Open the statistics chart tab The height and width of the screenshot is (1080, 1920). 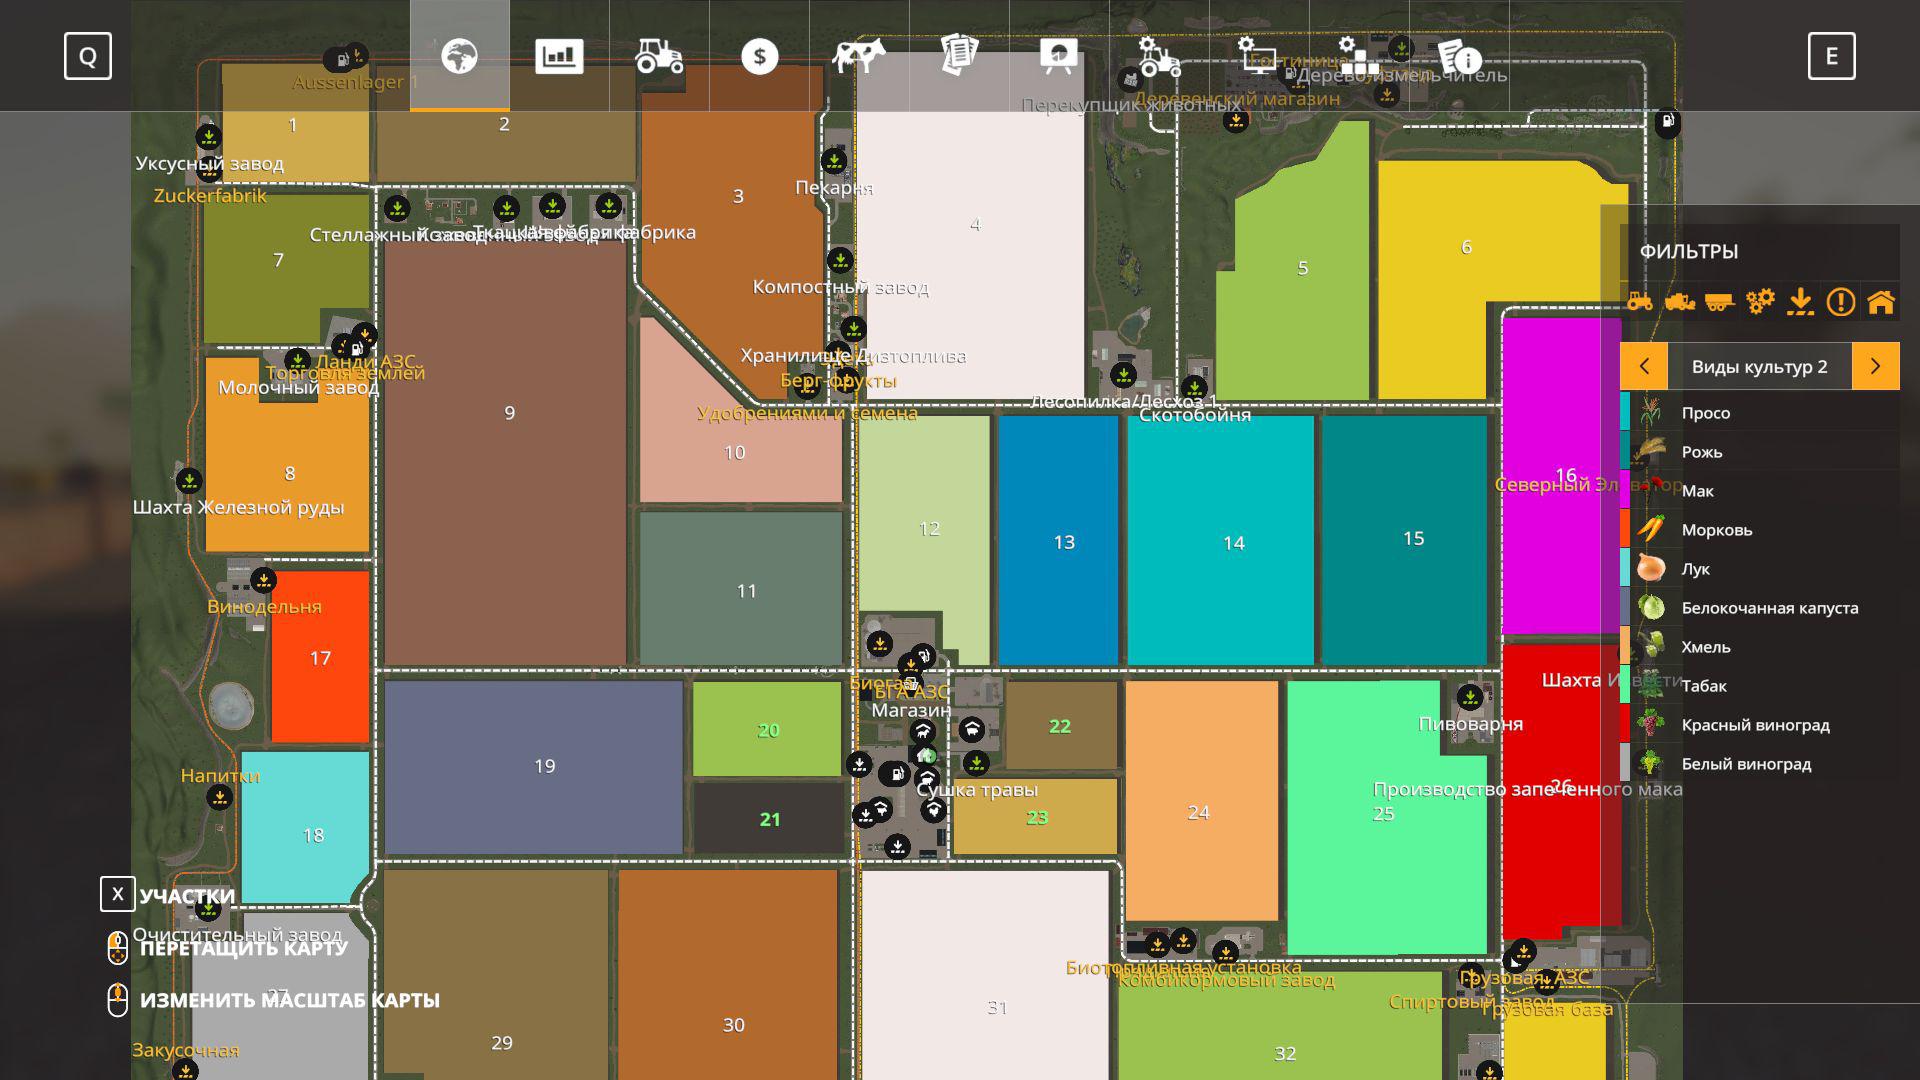(x=559, y=56)
